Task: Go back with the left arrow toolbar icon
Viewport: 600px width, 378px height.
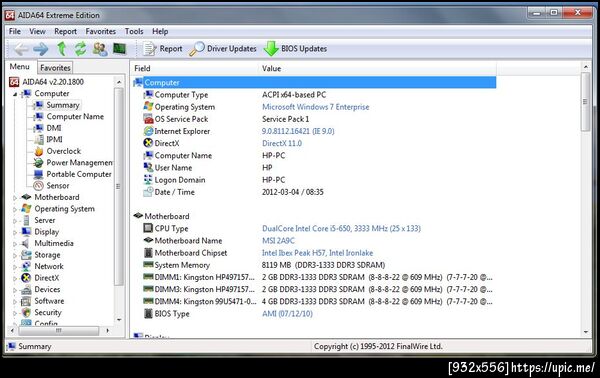Action: [21, 49]
